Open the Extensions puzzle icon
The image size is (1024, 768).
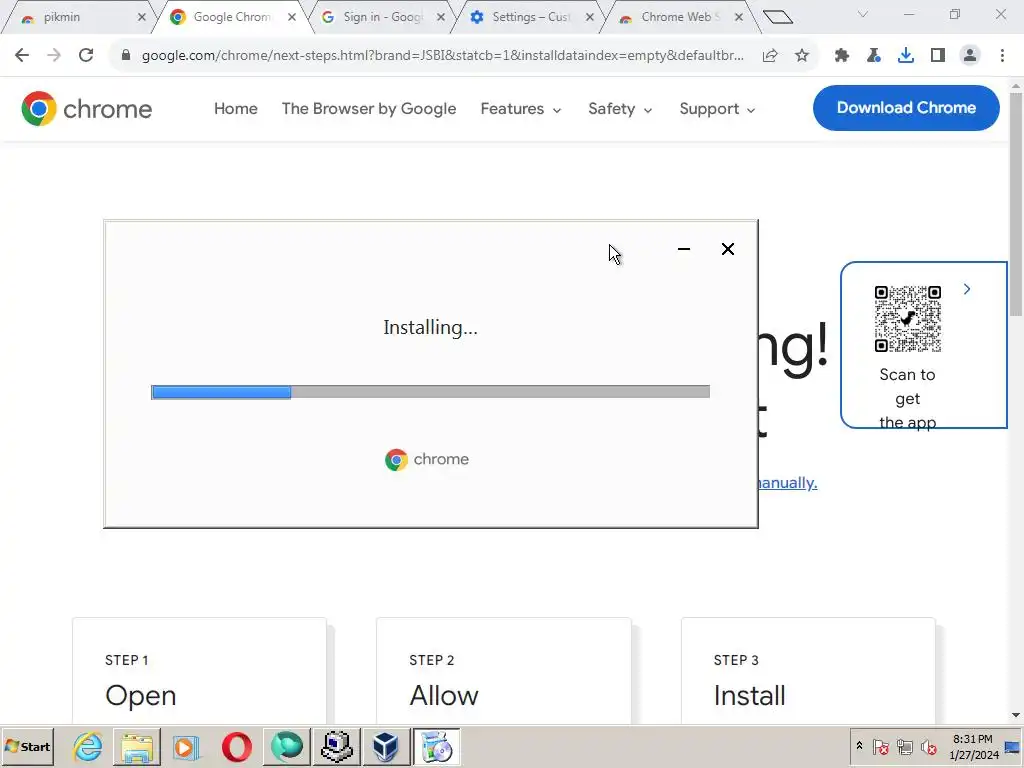click(x=842, y=56)
